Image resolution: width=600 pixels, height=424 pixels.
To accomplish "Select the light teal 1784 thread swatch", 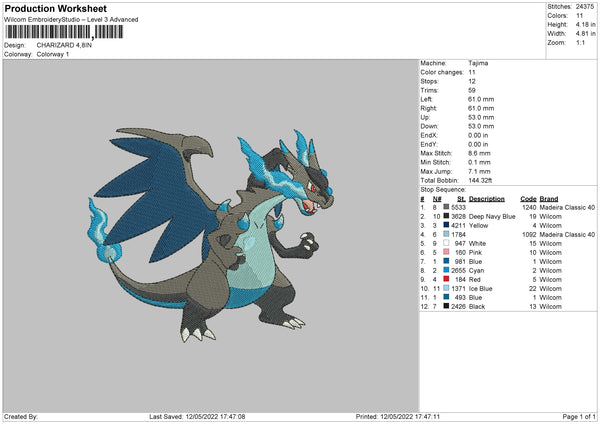I will click(x=446, y=234).
